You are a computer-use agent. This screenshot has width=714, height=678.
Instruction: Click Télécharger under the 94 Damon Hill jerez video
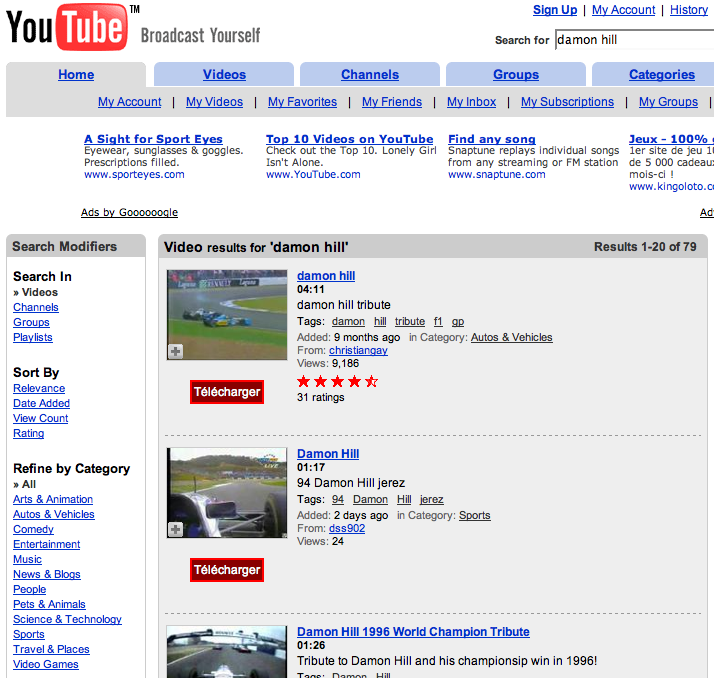coord(227,570)
